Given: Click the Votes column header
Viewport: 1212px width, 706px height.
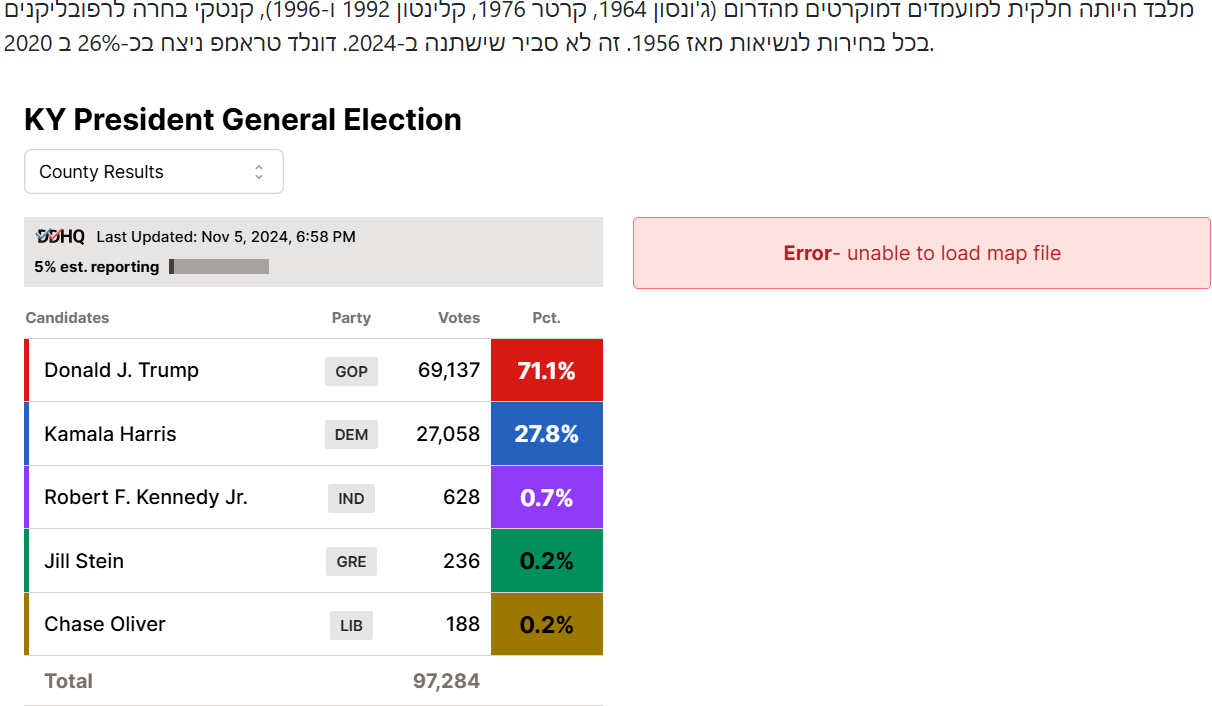Looking at the screenshot, I should click(x=459, y=318).
